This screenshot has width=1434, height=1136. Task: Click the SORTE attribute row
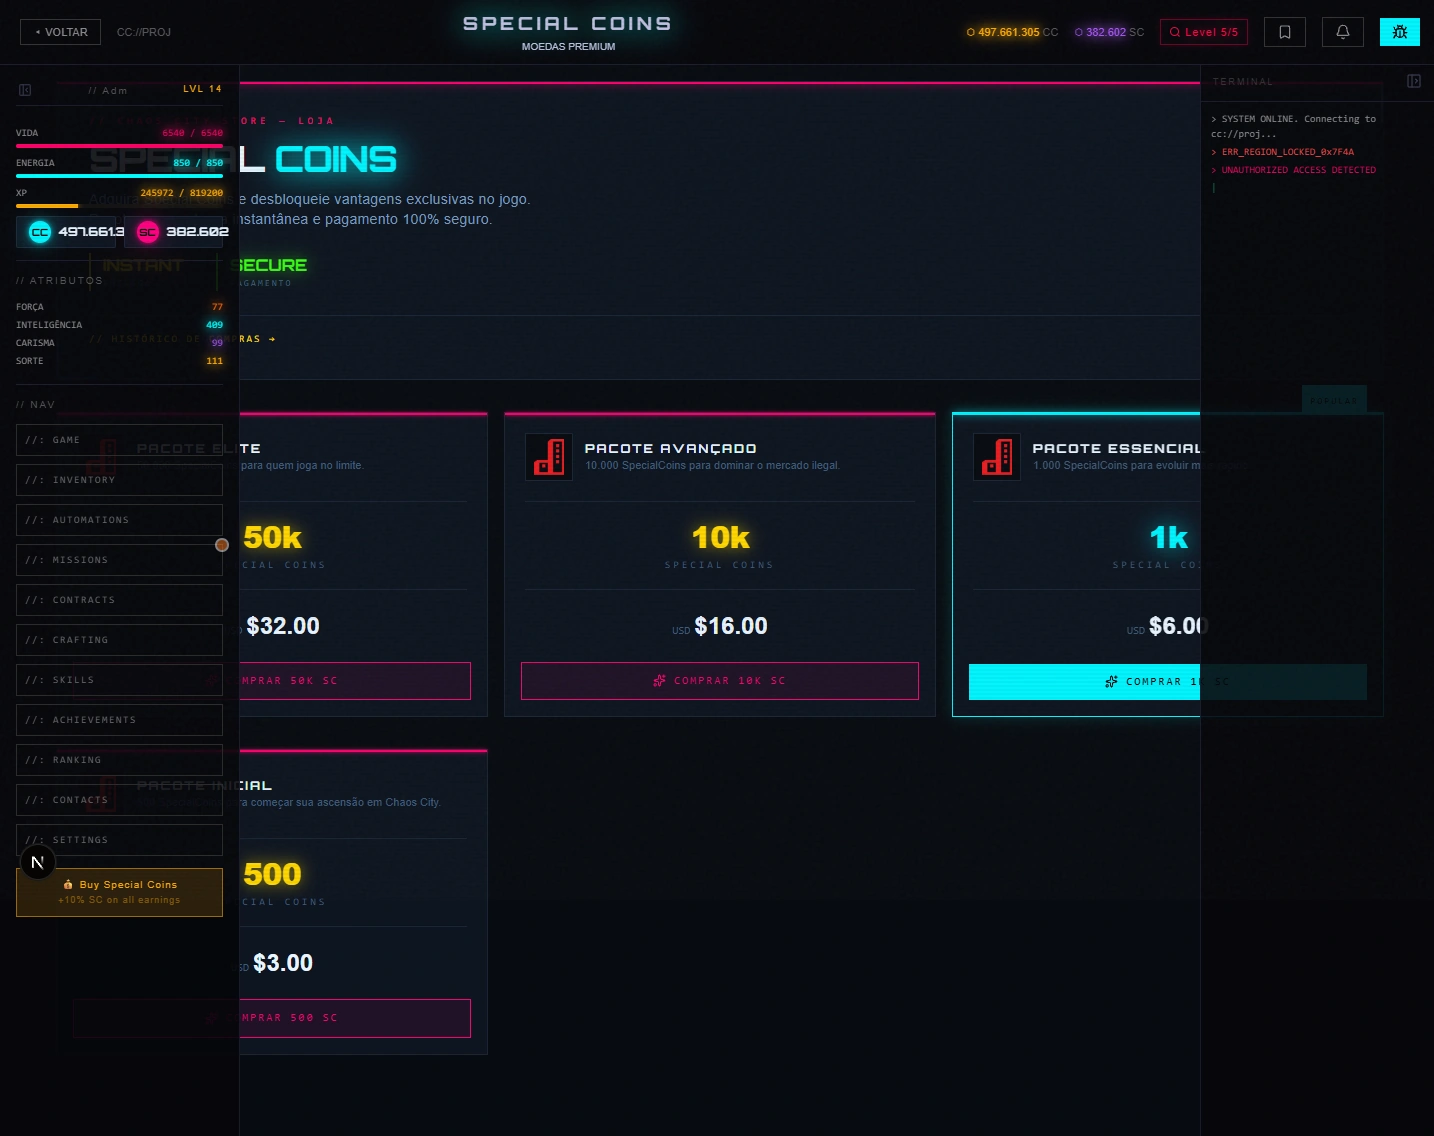point(119,361)
